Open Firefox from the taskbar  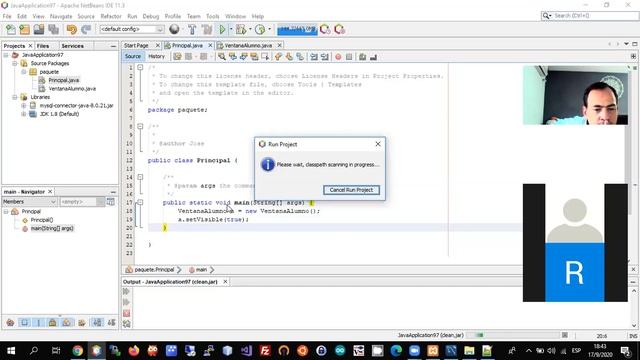[x=133, y=351]
